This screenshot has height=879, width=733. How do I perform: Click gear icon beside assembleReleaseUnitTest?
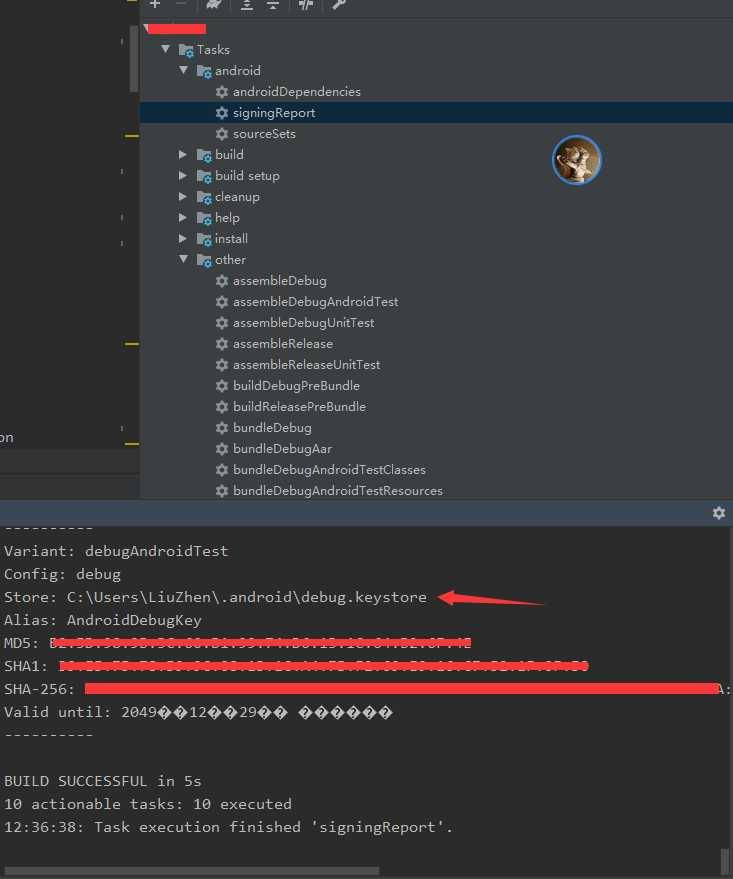[222, 364]
